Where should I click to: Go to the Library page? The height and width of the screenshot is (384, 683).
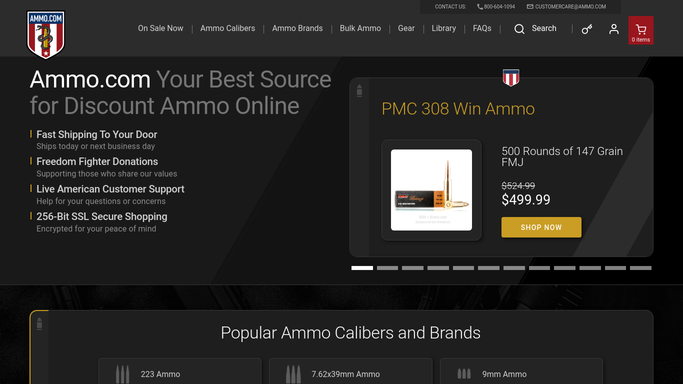(443, 28)
